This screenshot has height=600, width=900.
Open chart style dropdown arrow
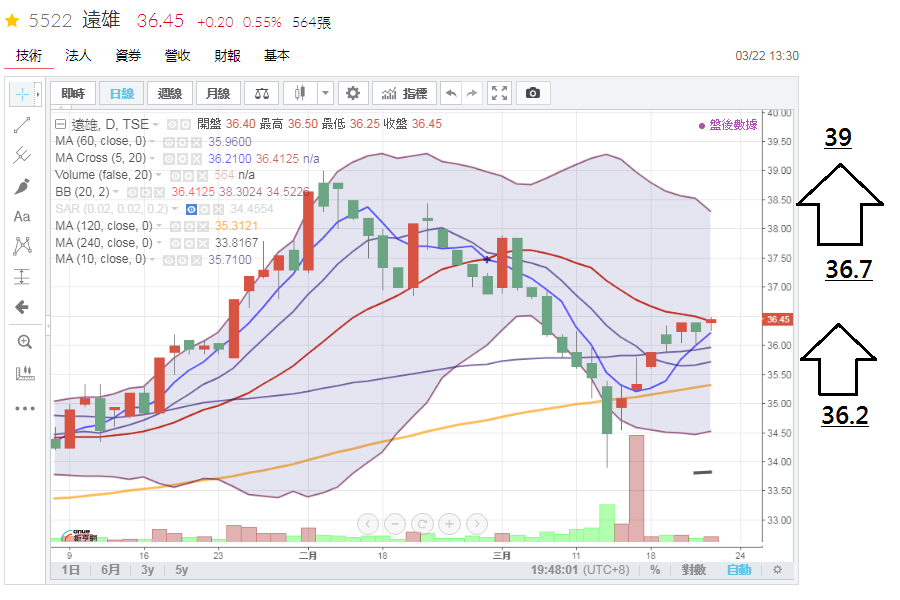pos(325,94)
